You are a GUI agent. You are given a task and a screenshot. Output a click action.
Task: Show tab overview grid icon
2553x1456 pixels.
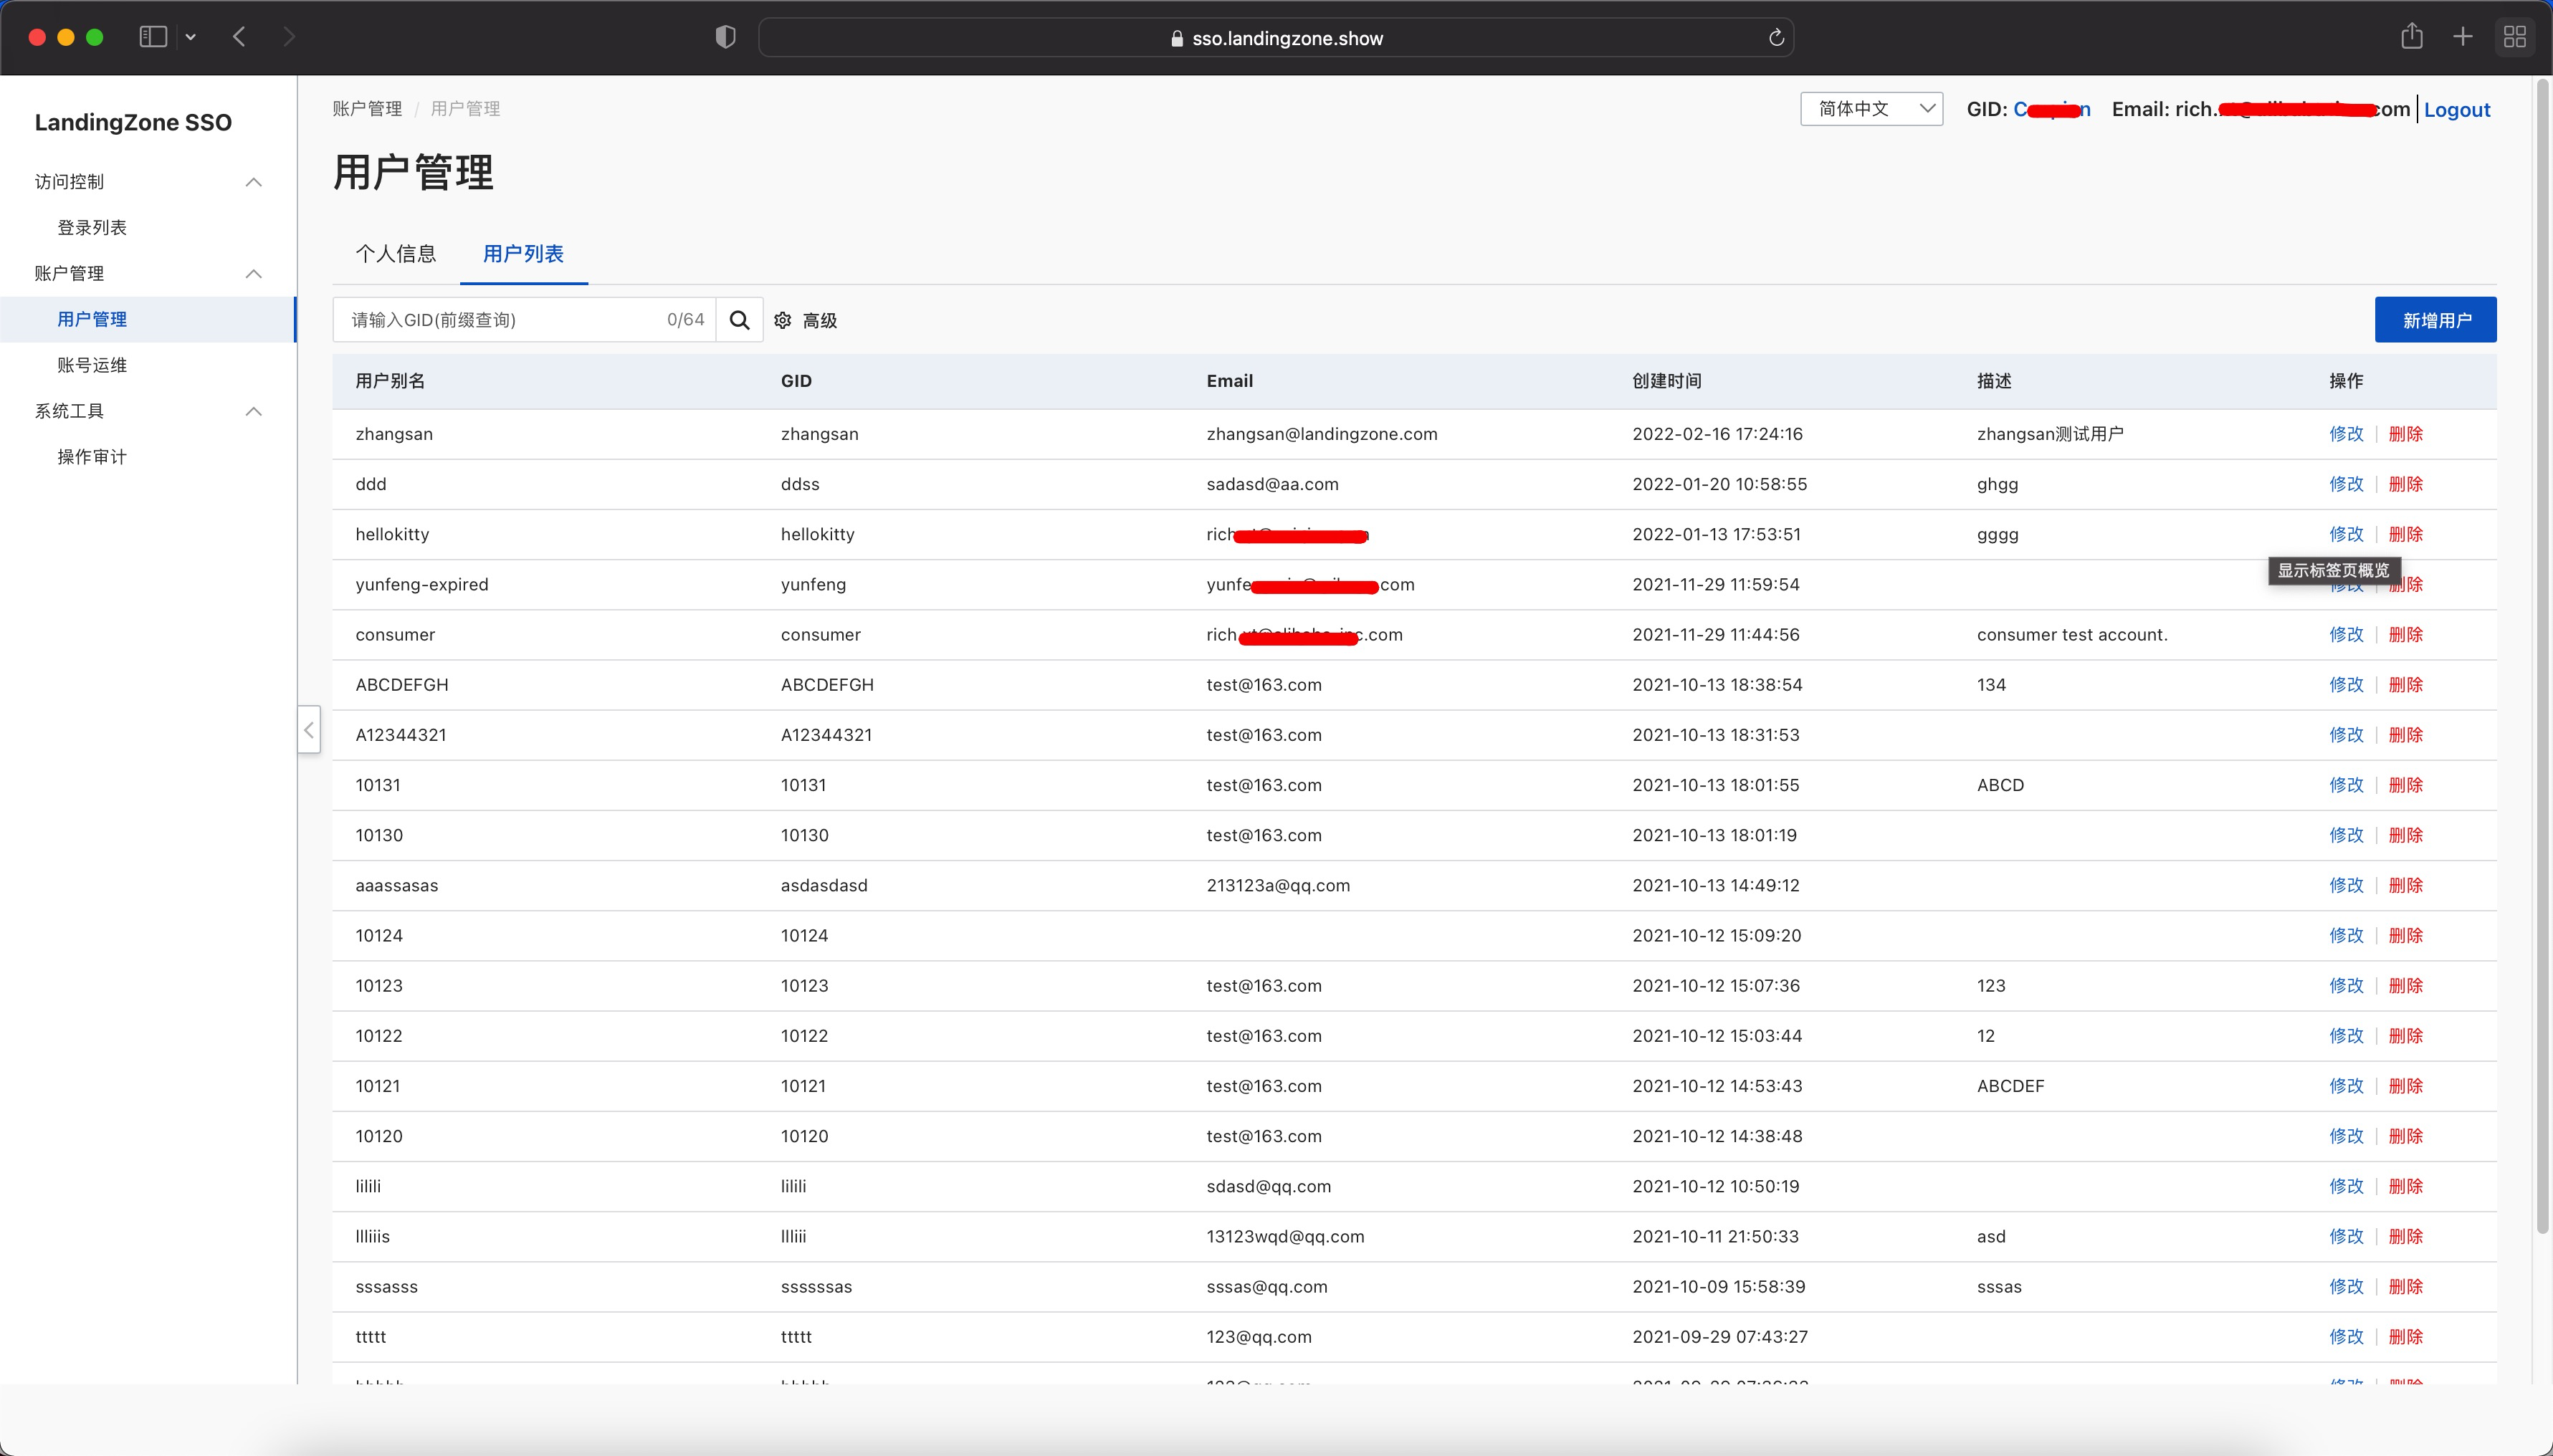click(2514, 37)
